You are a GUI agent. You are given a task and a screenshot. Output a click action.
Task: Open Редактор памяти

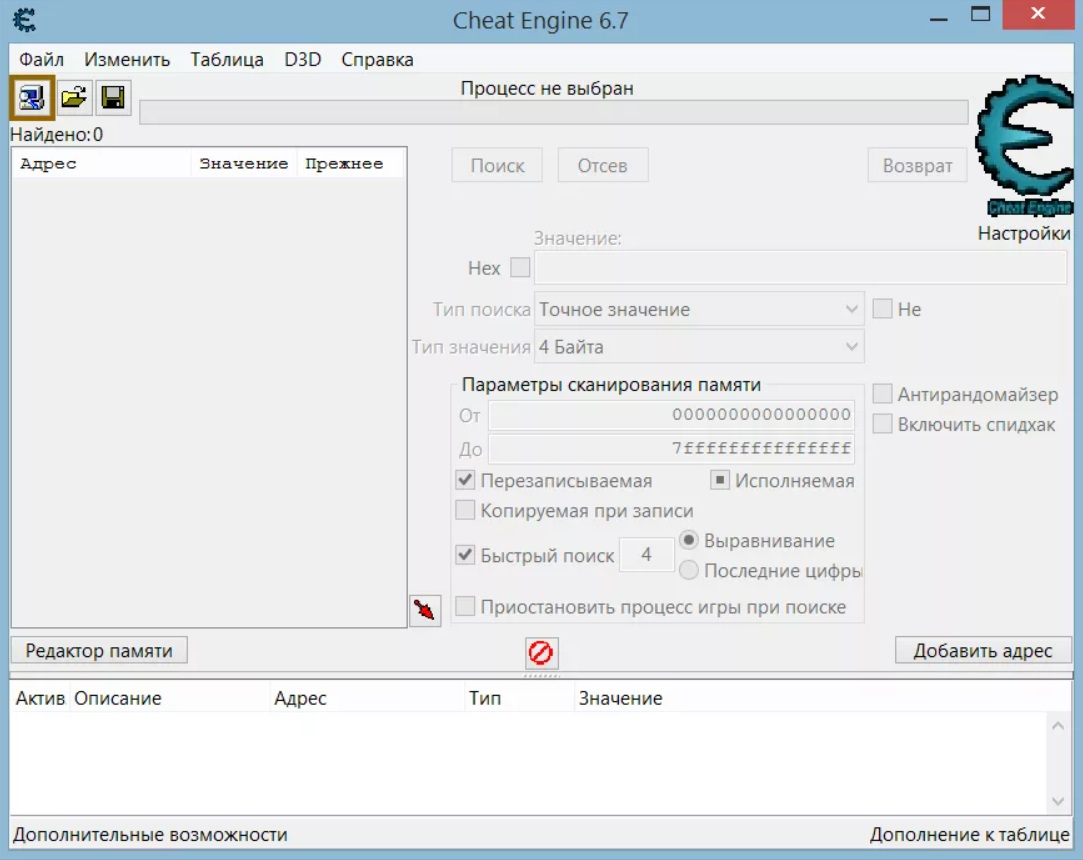[99, 651]
